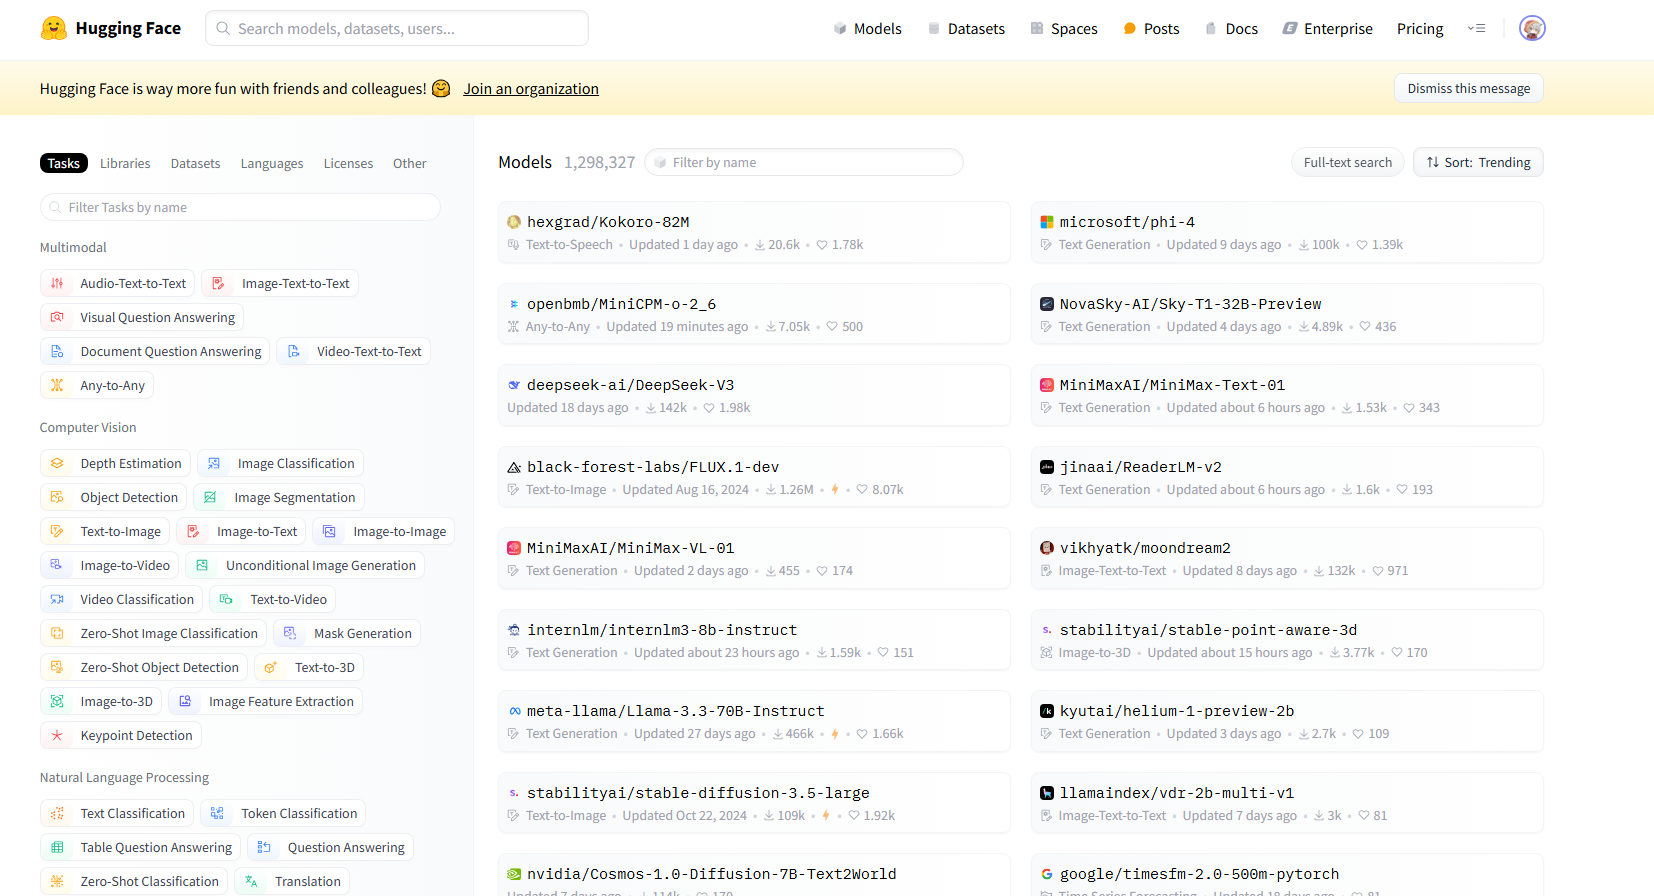This screenshot has width=1654, height=896.
Task: Toggle the Text-to-3D task filter
Action: point(309,668)
